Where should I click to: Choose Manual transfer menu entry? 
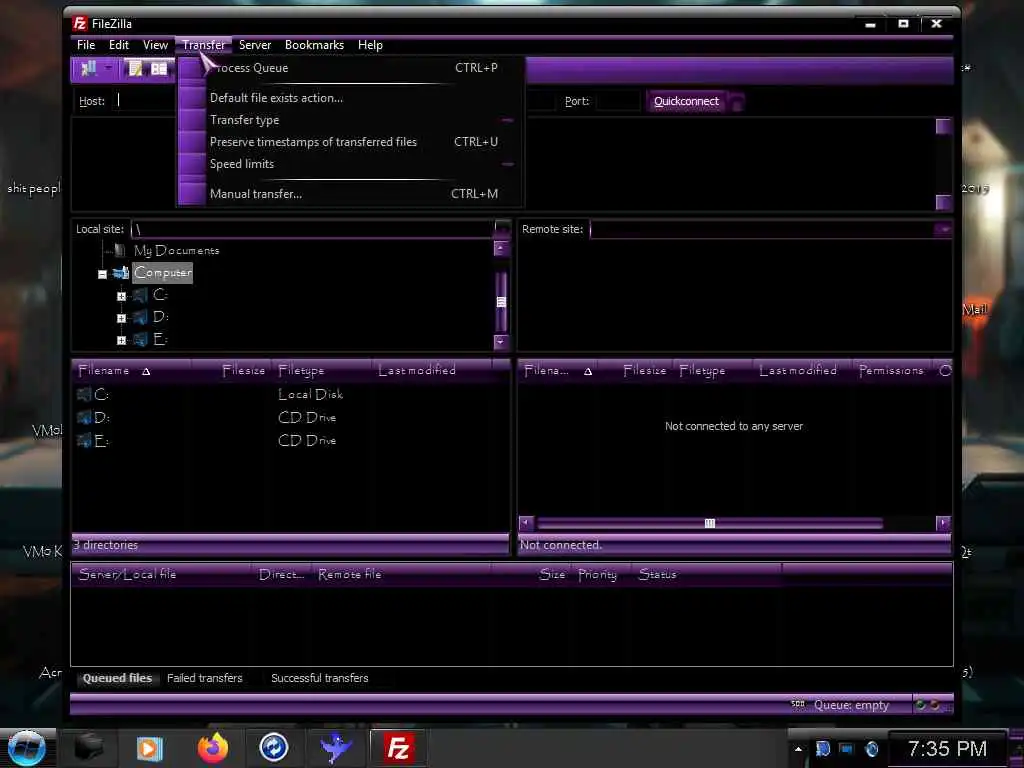click(x=351, y=194)
